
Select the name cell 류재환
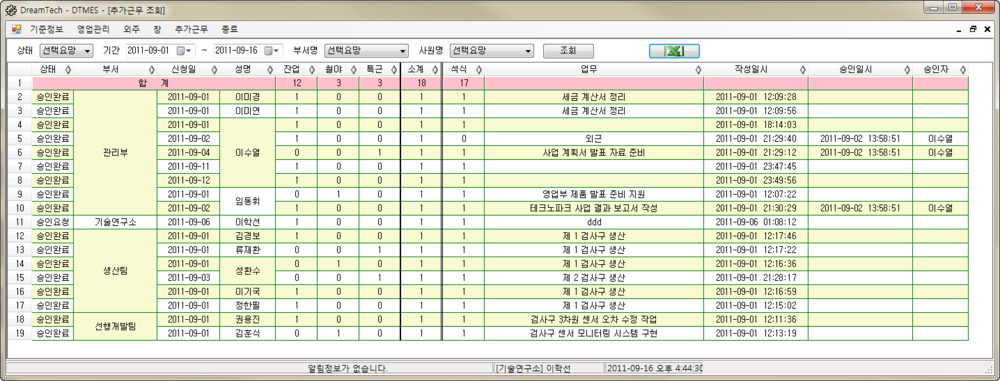point(247,250)
